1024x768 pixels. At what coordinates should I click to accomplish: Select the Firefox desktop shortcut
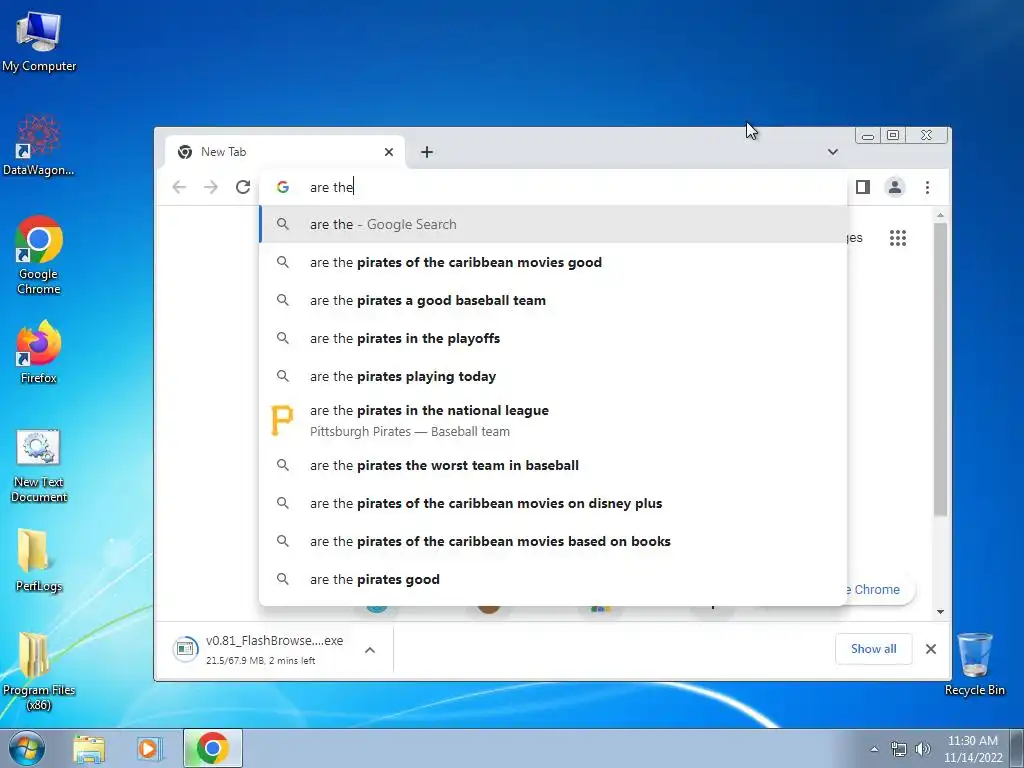39,351
